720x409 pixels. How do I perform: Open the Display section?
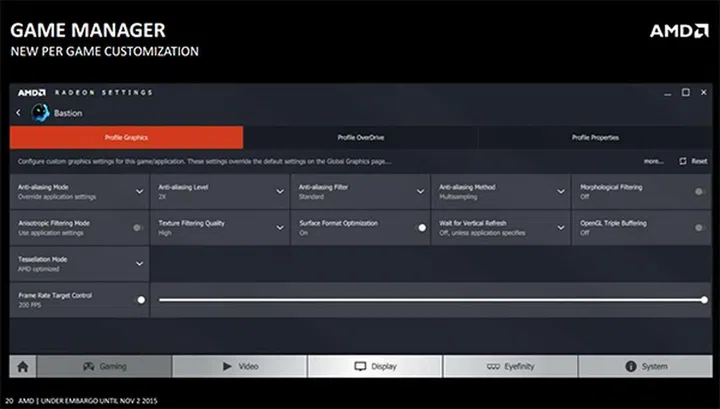coord(375,366)
